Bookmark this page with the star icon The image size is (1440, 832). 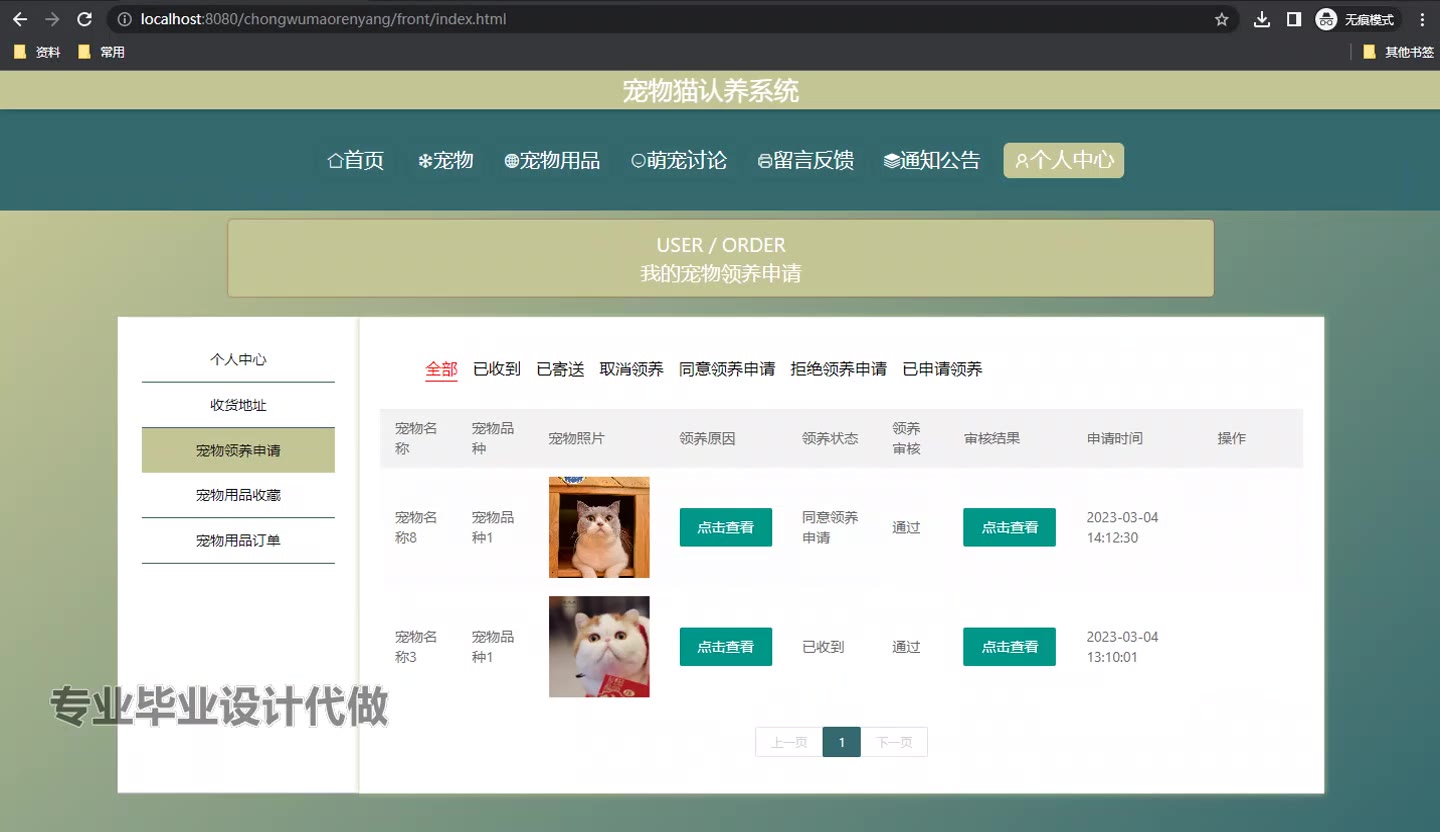[x=1221, y=19]
